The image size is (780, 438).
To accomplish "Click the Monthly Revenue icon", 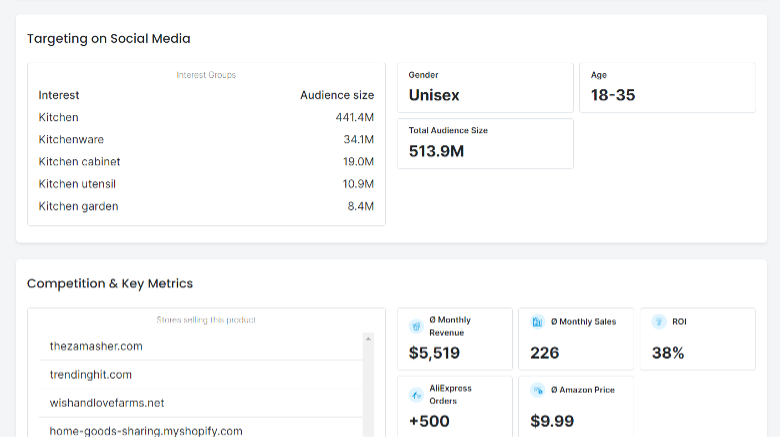I will point(416,326).
